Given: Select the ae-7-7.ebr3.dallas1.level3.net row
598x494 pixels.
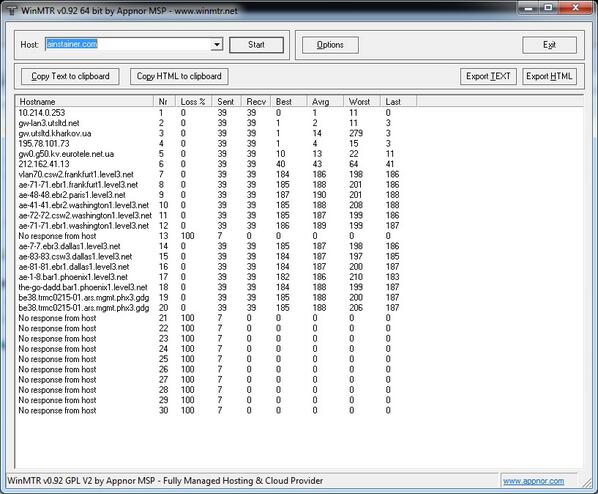Looking at the screenshot, I should click(216, 246).
